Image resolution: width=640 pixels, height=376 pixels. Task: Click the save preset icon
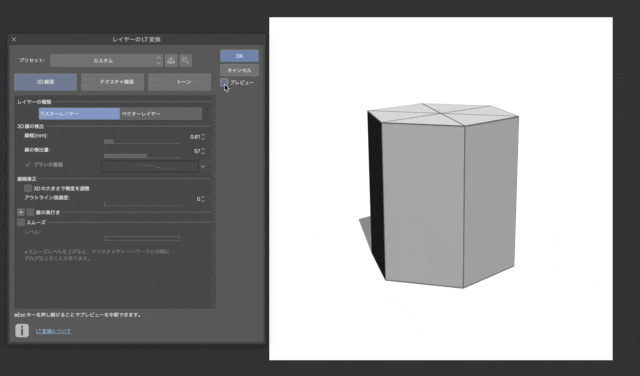pyautogui.click(x=171, y=60)
